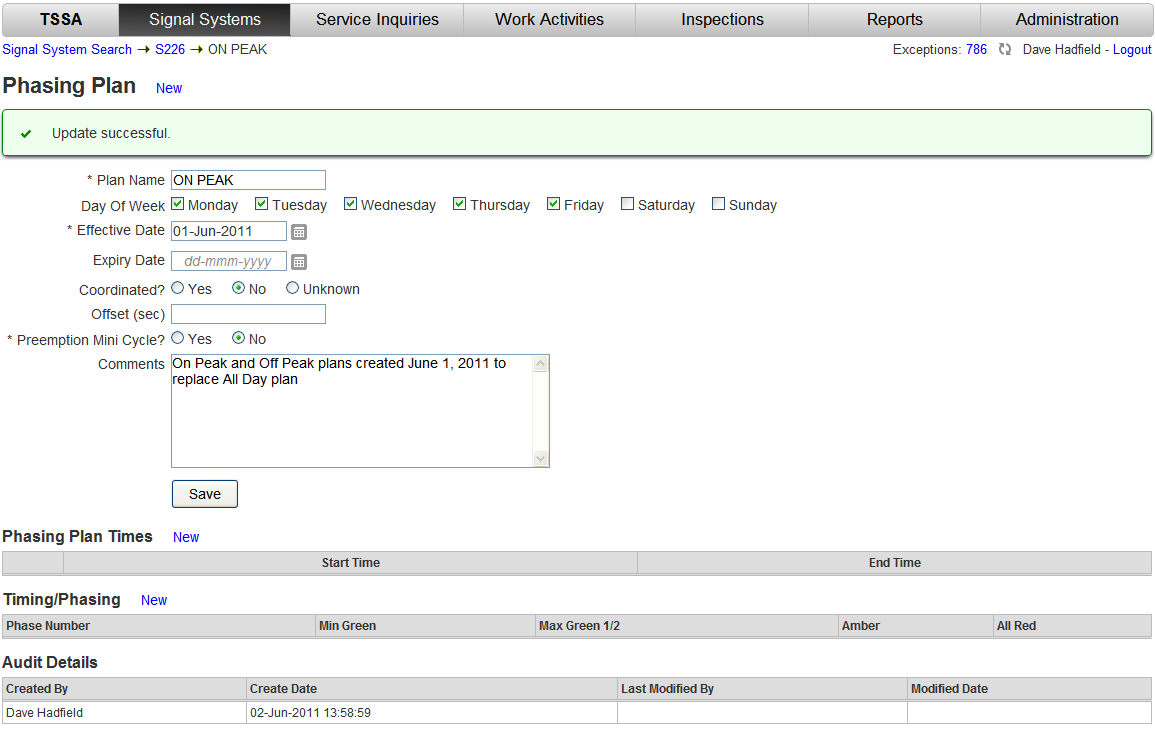
Task: Click Comments scrollbar up arrow
Action: pos(541,364)
